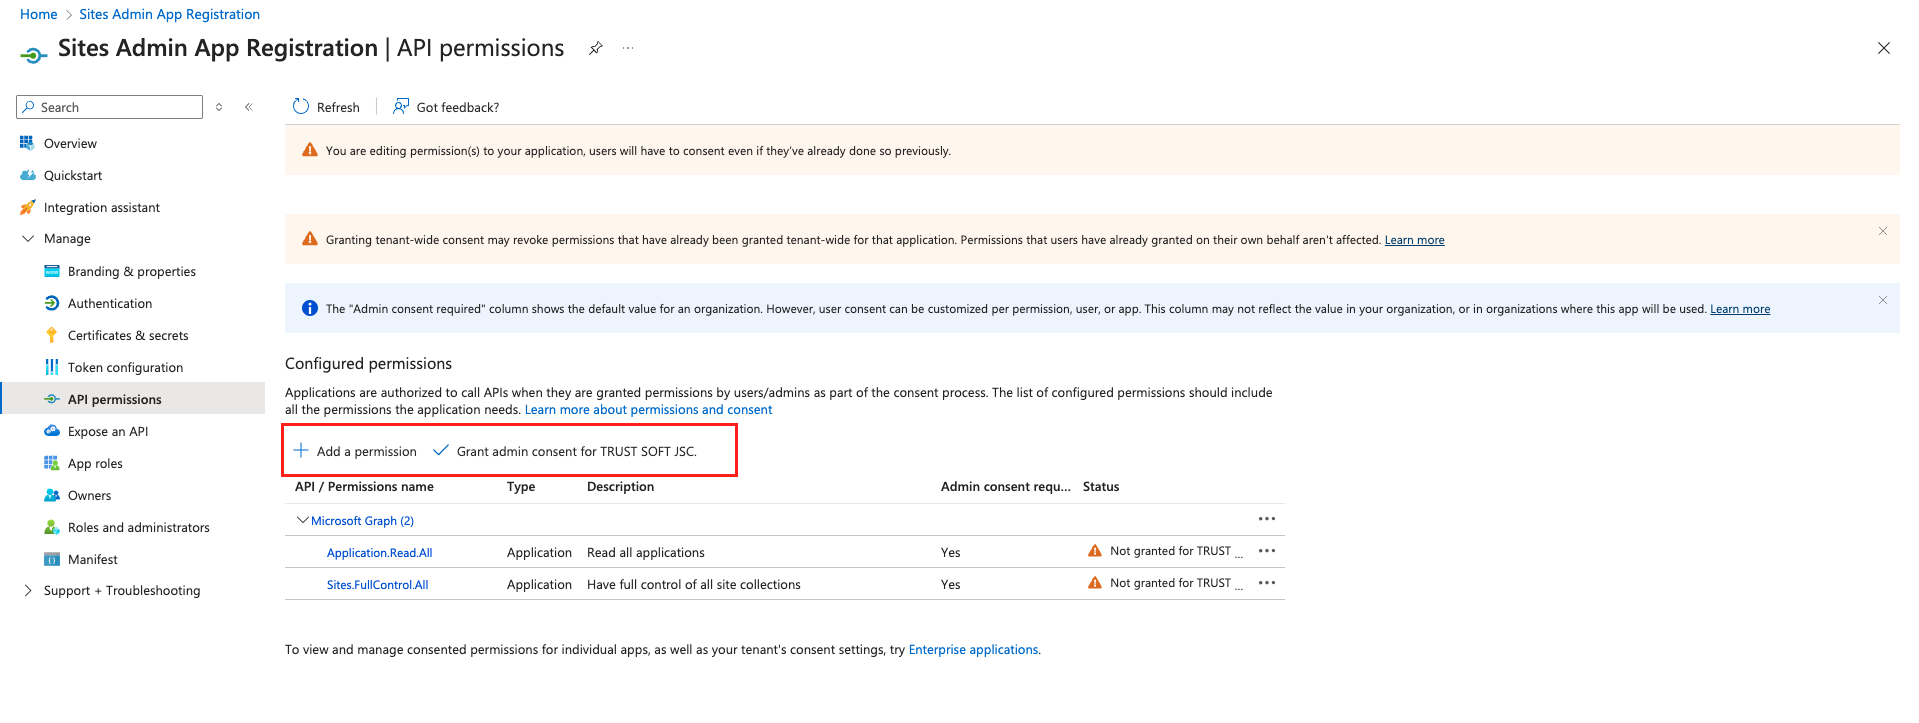
Task: Sort by API / Permissions name column
Action: (364, 487)
